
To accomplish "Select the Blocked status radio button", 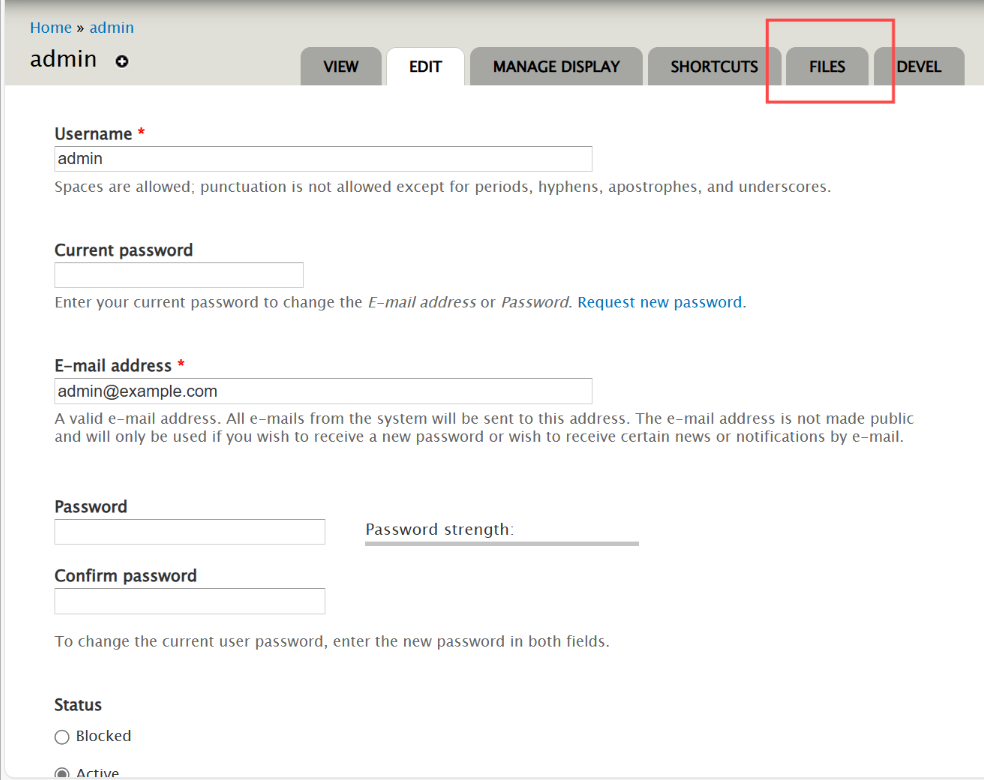I will pyautogui.click(x=62, y=737).
